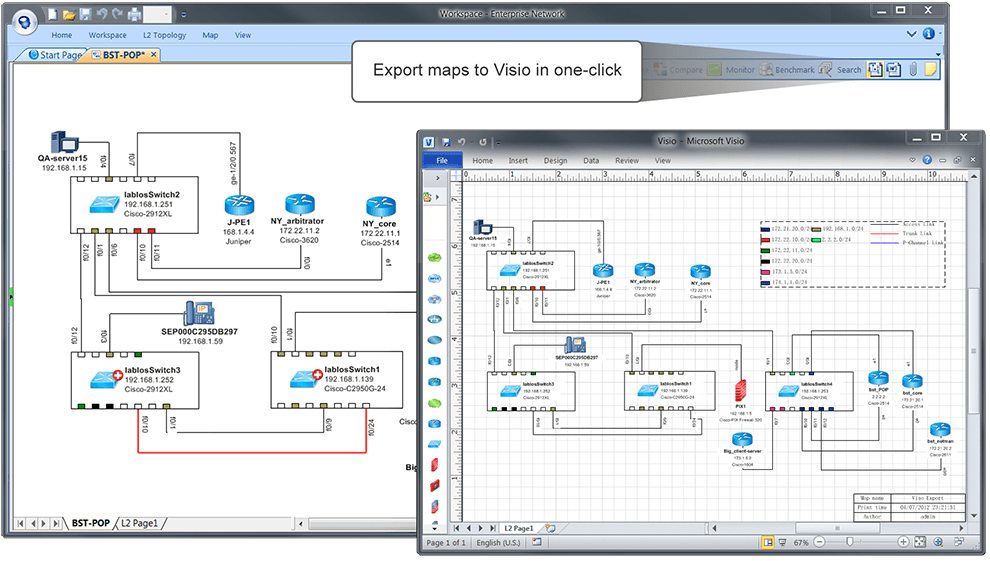Open the Visio File tab
Screen dimensions: 990x561
coord(442,161)
